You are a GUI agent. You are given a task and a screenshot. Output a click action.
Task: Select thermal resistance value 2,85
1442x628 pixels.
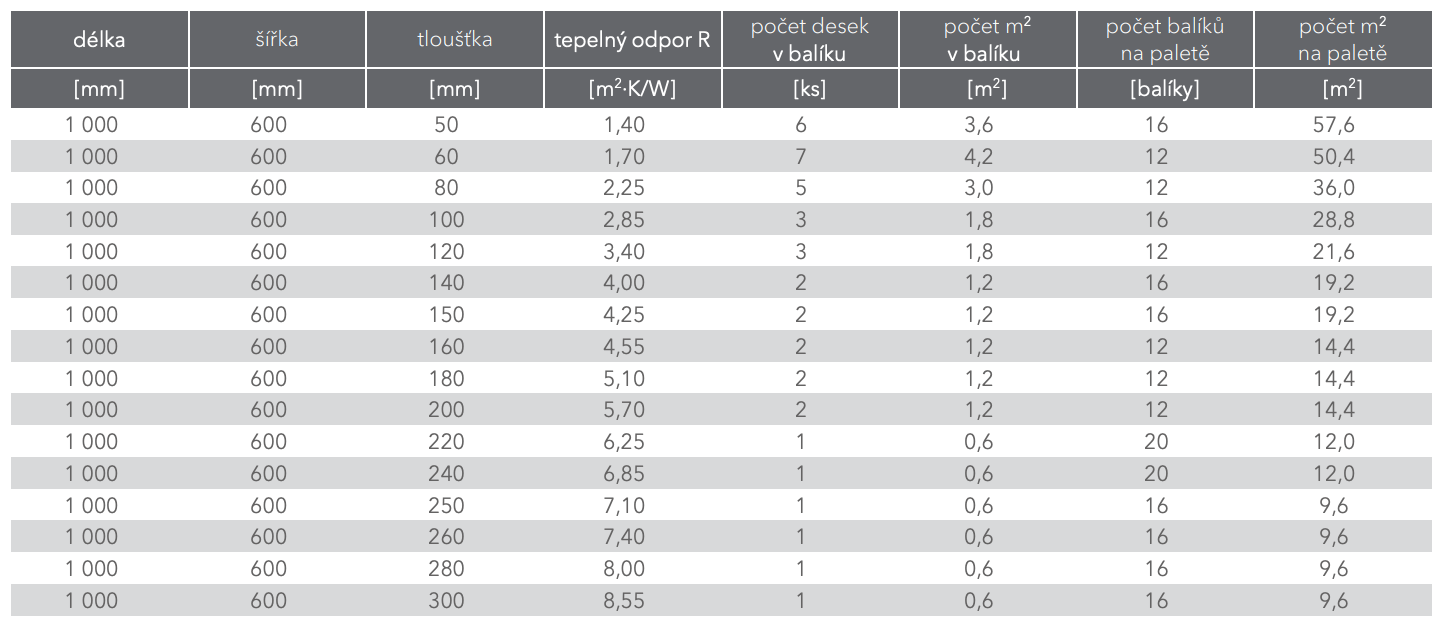point(625,220)
